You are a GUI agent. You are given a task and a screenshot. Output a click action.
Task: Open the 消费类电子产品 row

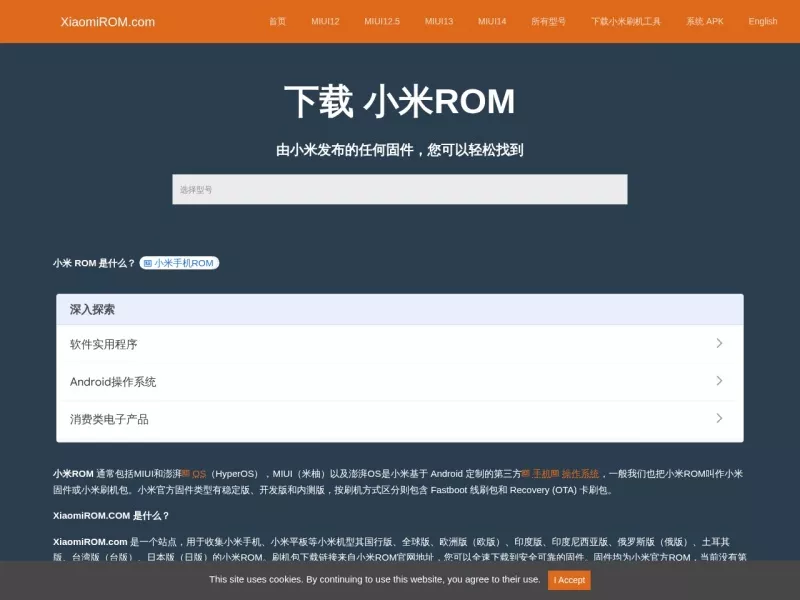coord(400,419)
